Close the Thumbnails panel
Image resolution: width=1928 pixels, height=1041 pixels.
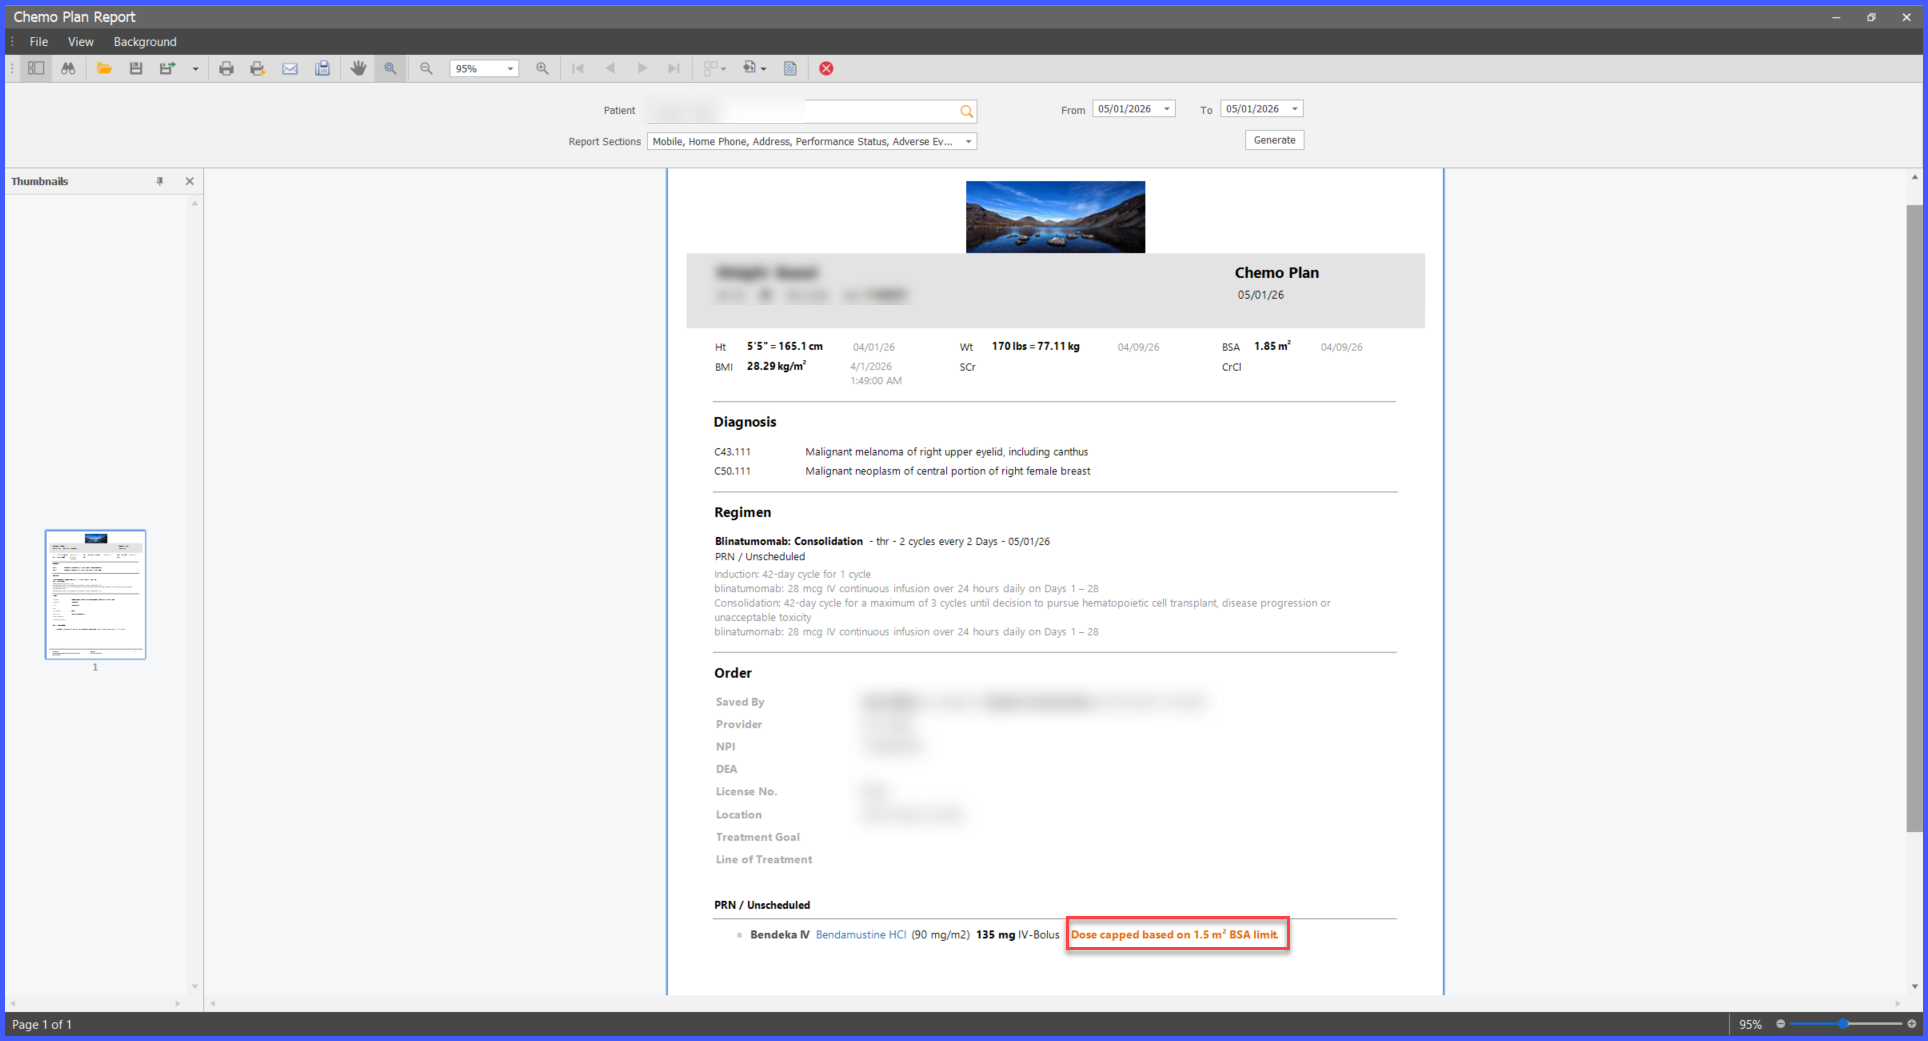tap(189, 181)
